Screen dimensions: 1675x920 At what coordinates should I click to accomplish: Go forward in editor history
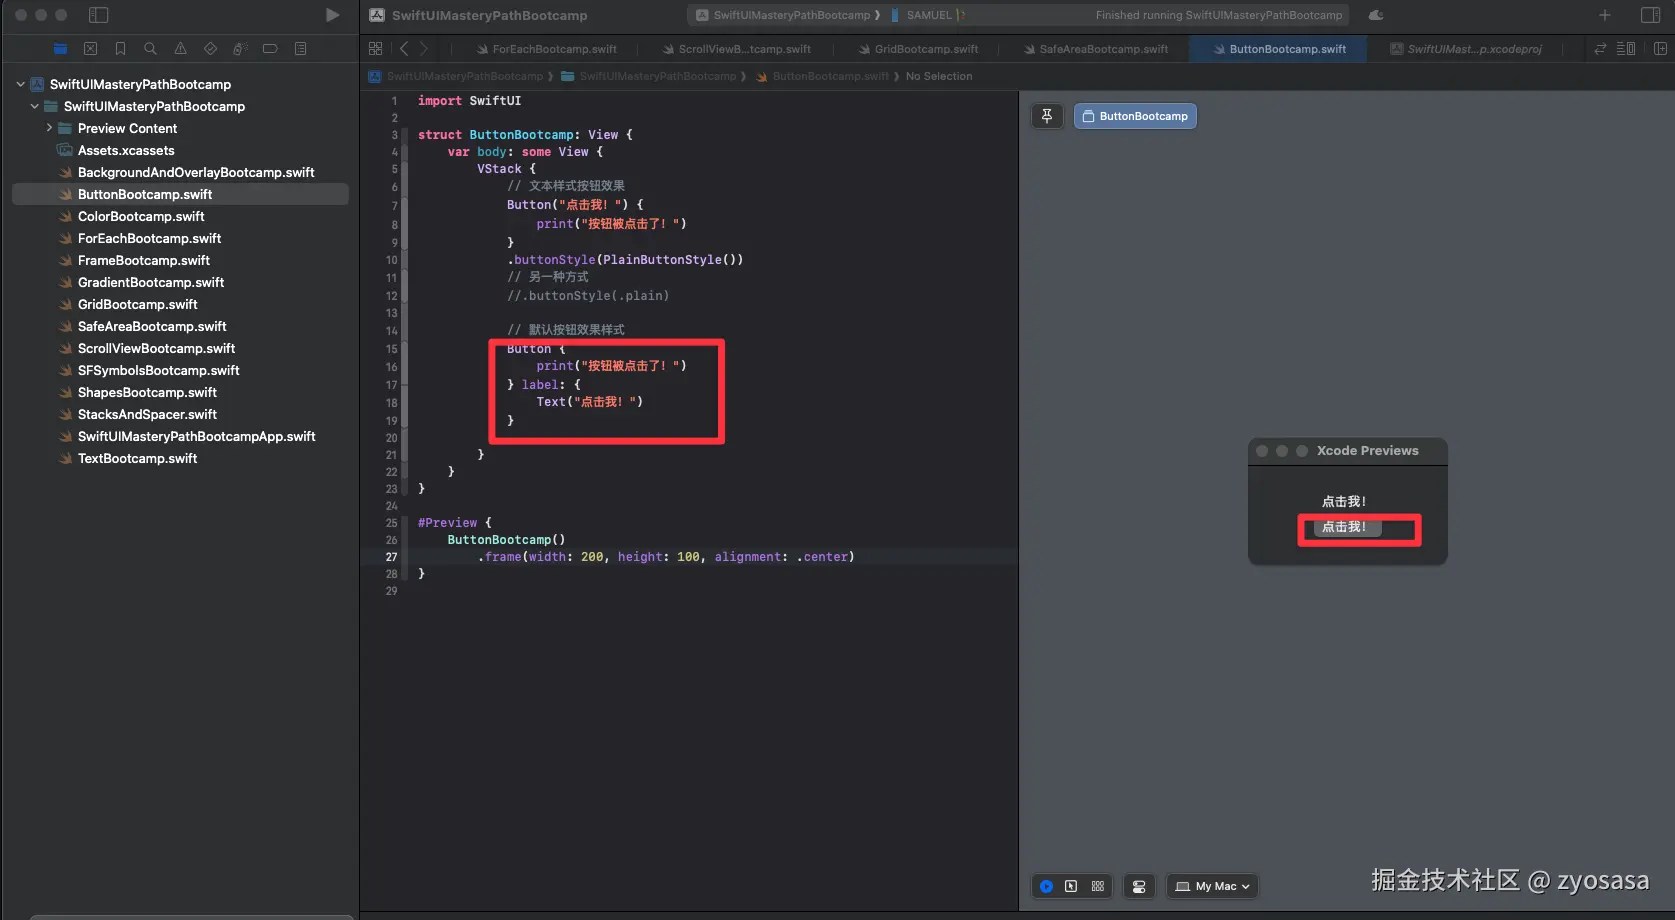click(x=424, y=48)
